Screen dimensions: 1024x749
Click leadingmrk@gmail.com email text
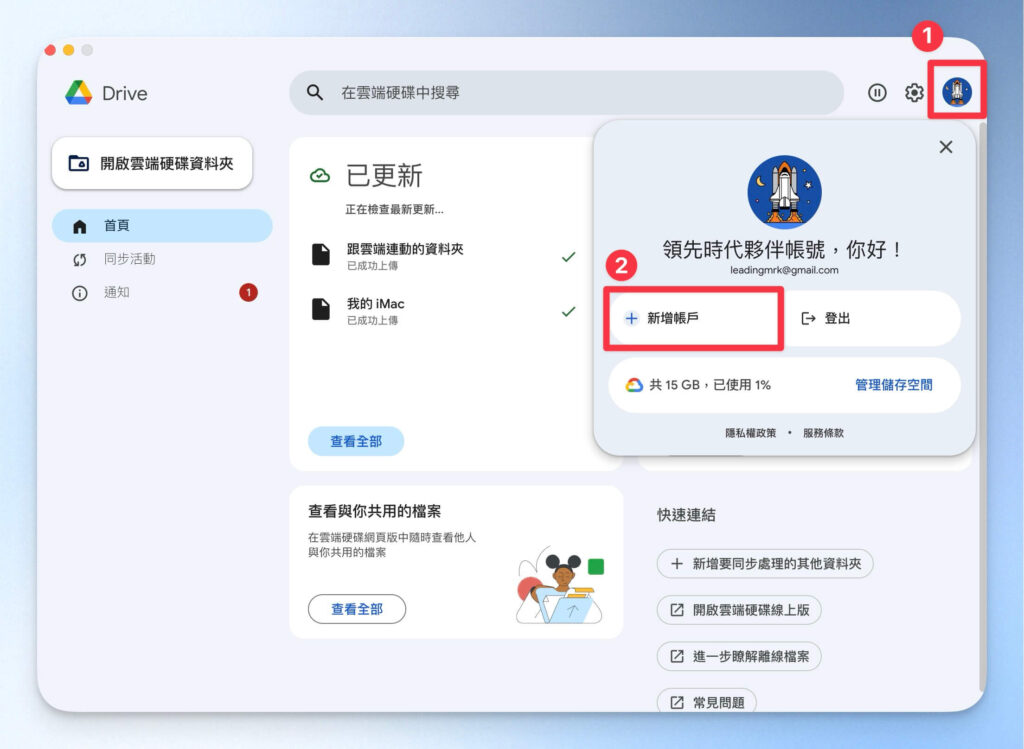pyautogui.click(x=784, y=270)
